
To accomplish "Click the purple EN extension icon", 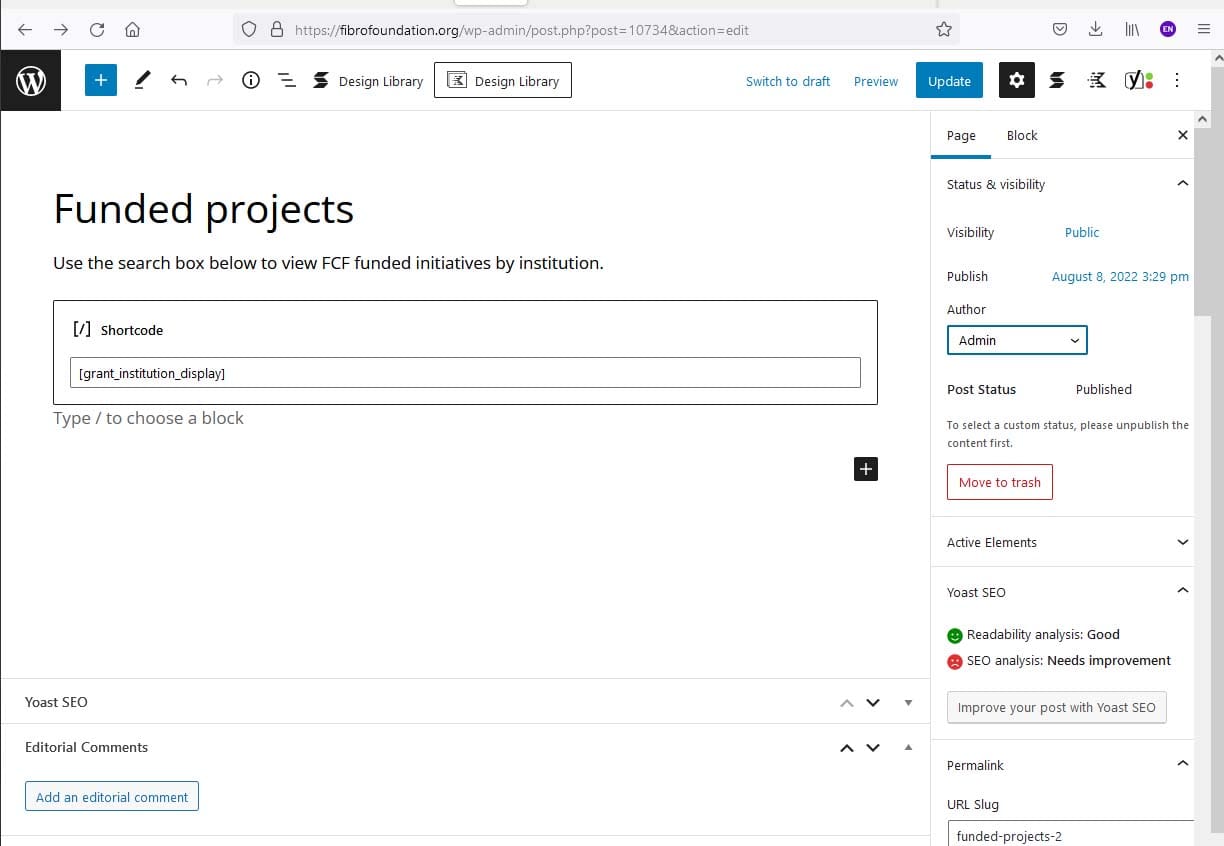I will click(1168, 29).
